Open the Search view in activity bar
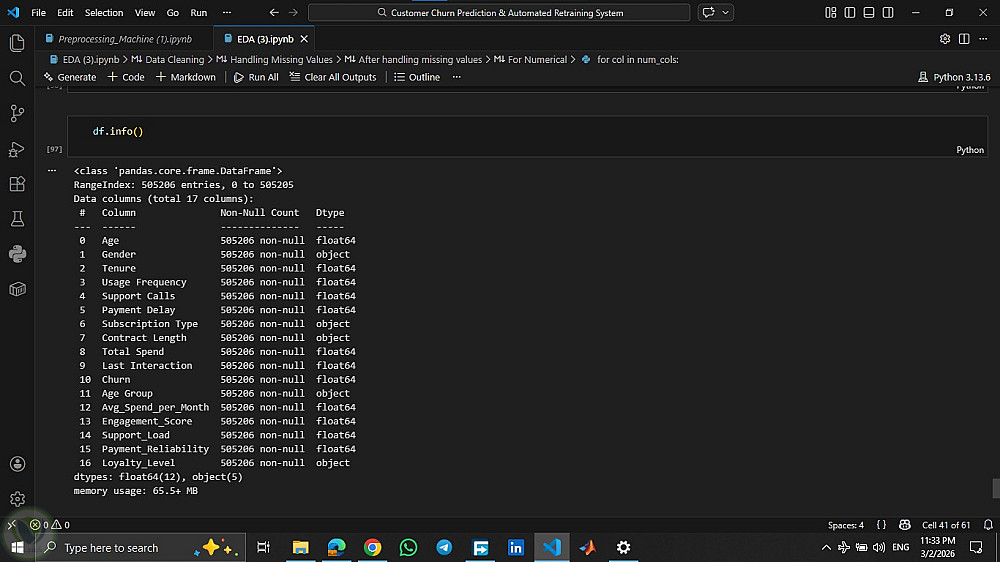Image resolution: width=1000 pixels, height=562 pixels. click(17, 78)
